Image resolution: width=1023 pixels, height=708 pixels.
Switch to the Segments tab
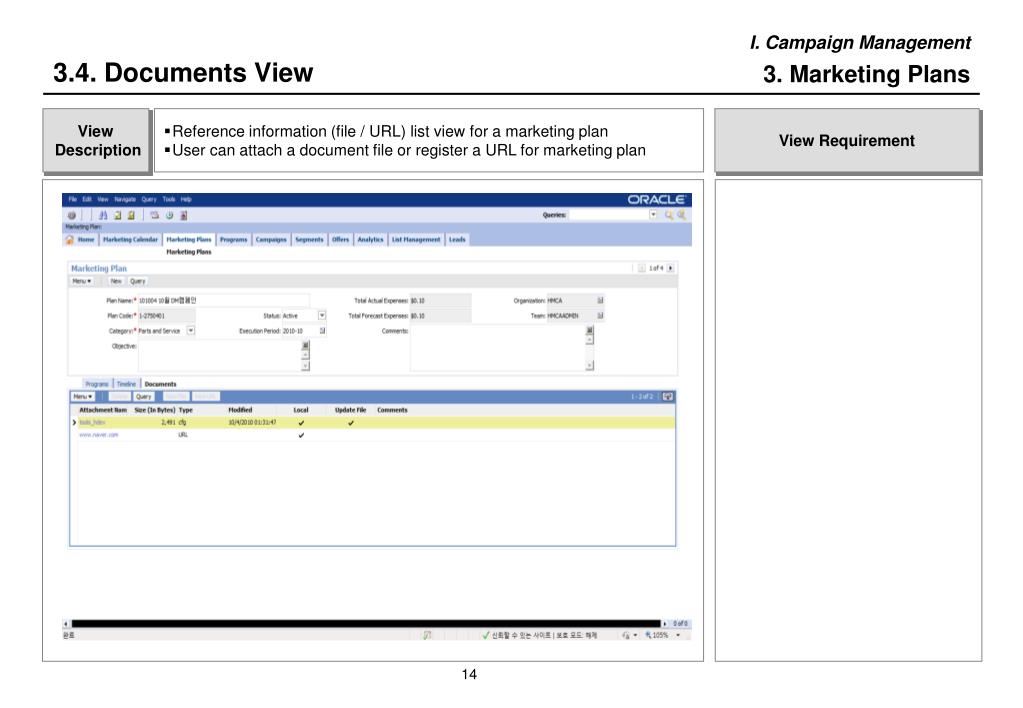pyautogui.click(x=309, y=240)
